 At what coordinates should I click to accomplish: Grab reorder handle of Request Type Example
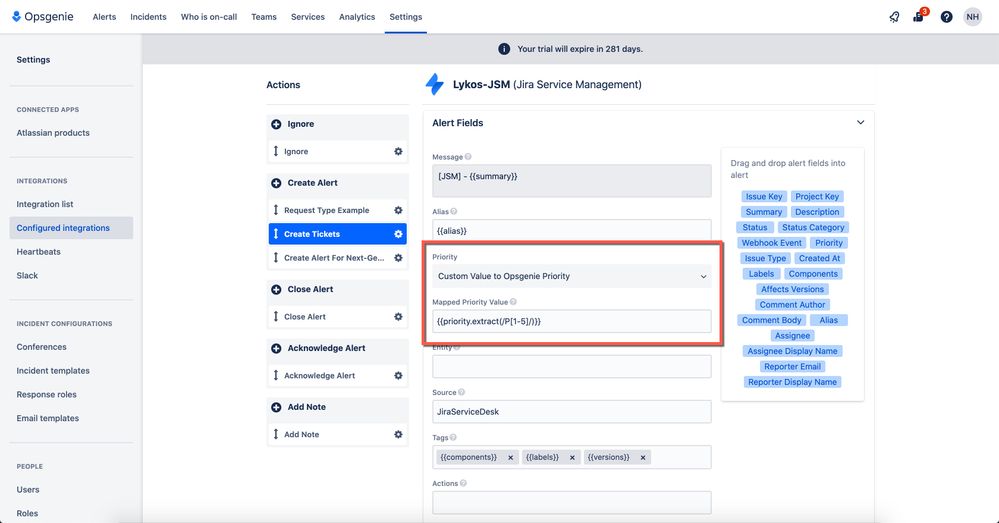point(276,210)
